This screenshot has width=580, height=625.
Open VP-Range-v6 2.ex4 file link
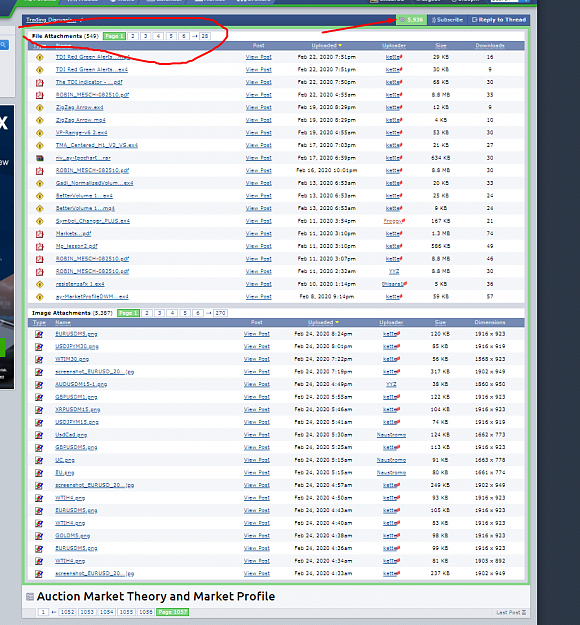coord(81,132)
